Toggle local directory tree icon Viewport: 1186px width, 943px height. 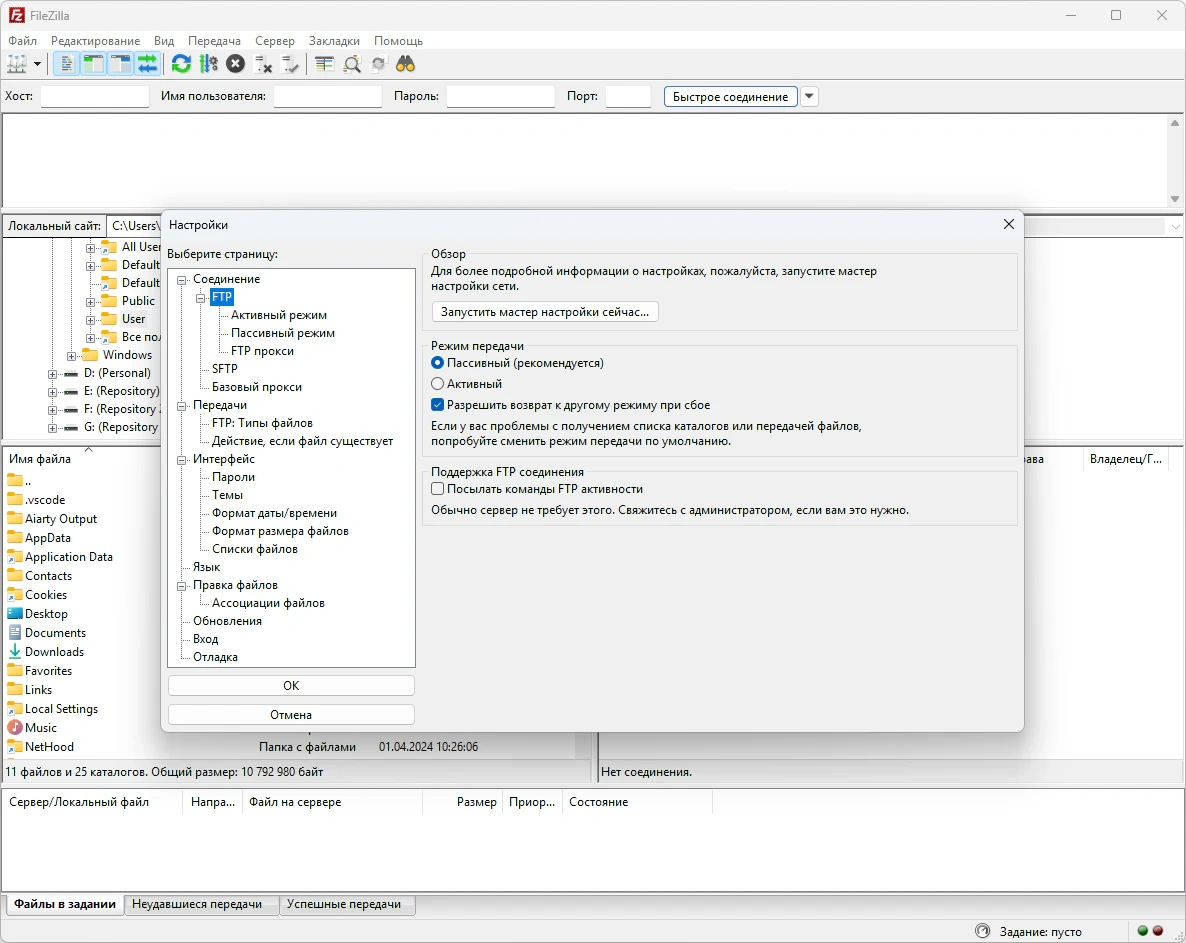pos(93,64)
